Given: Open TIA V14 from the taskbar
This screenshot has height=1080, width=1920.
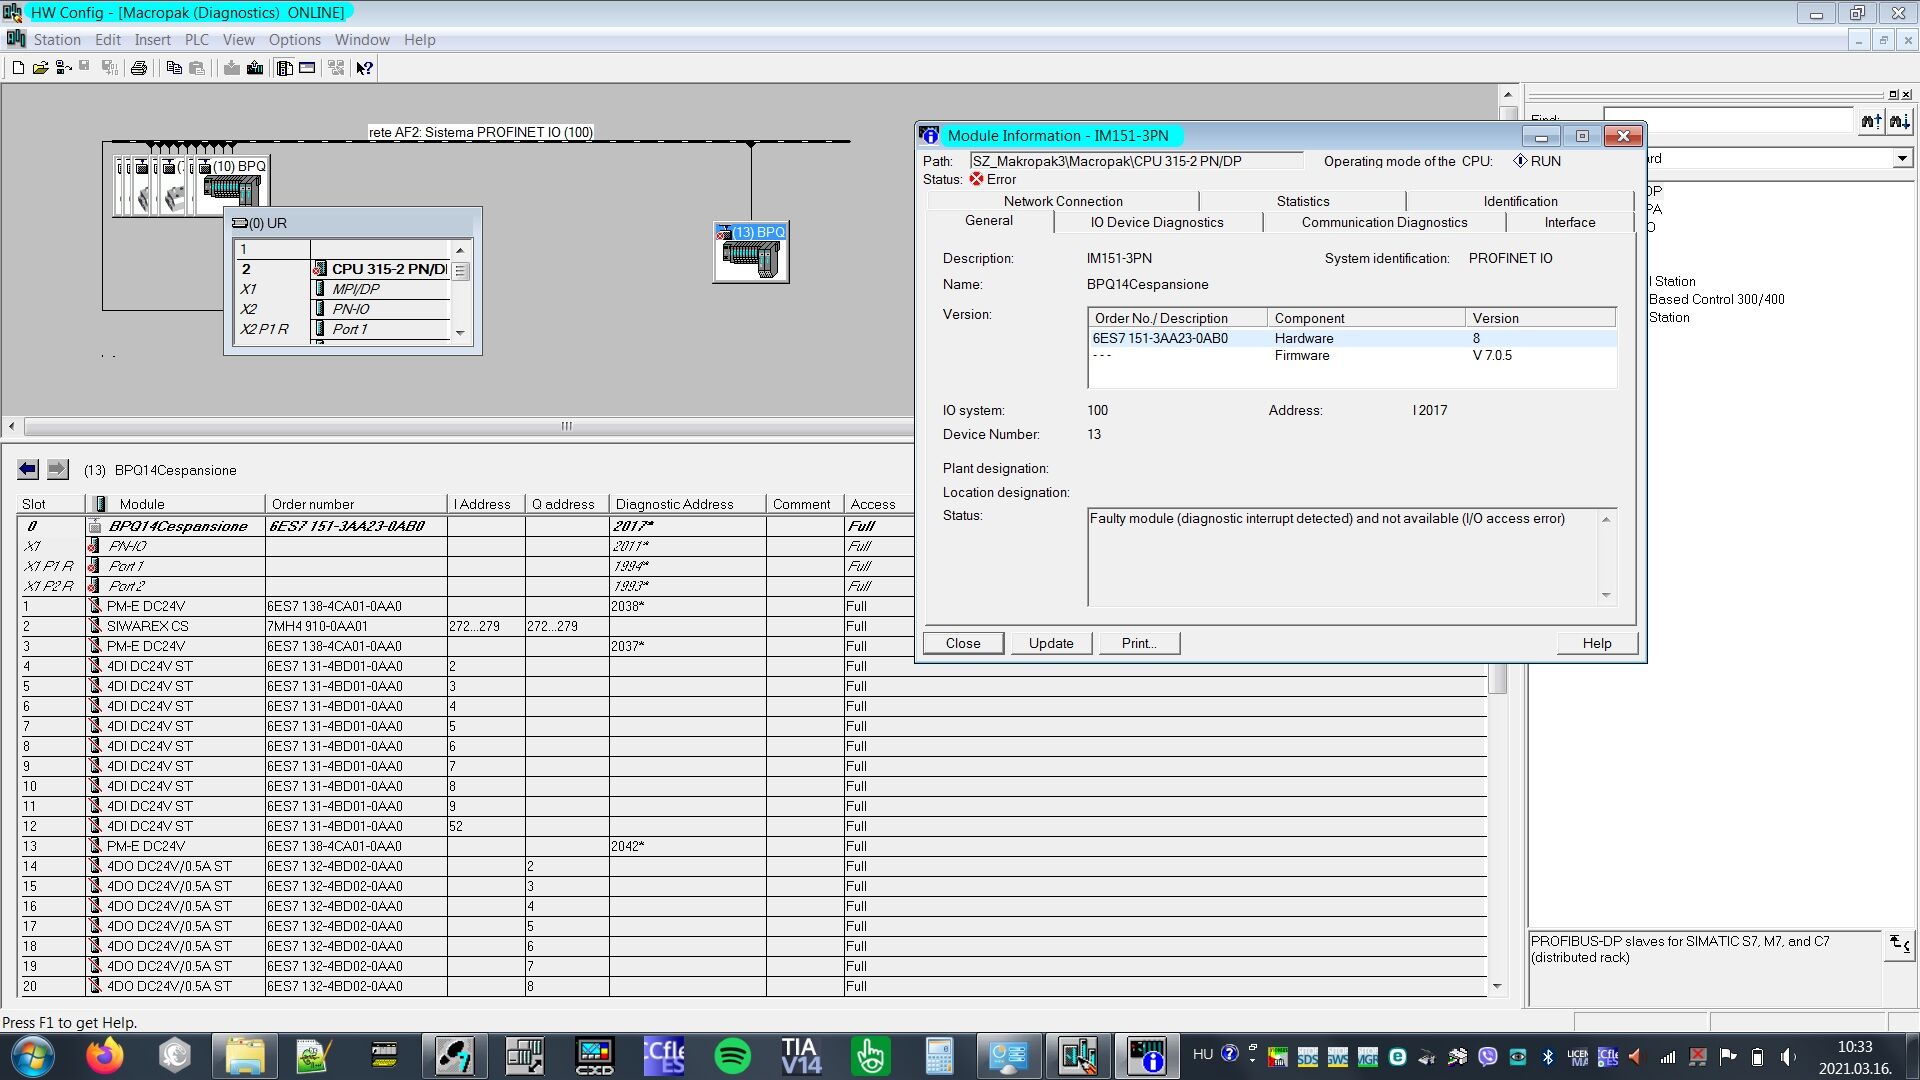Looking at the screenshot, I should pos(801,1055).
